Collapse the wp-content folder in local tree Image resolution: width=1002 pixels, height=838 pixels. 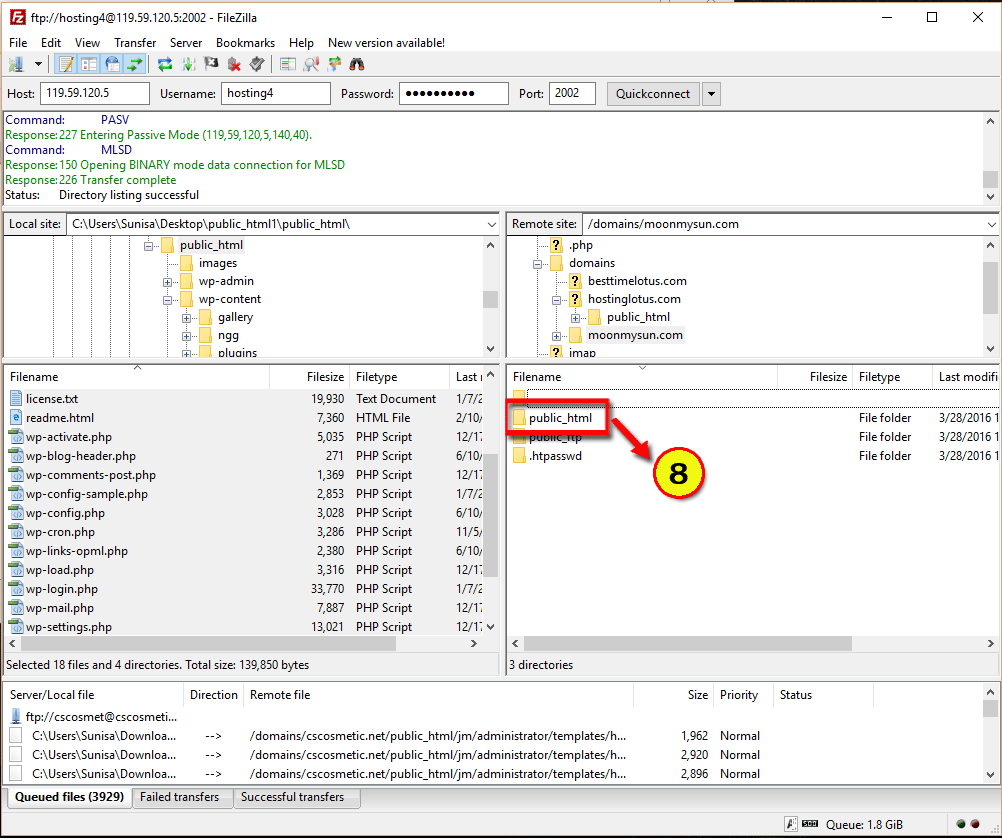click(167, 300)
